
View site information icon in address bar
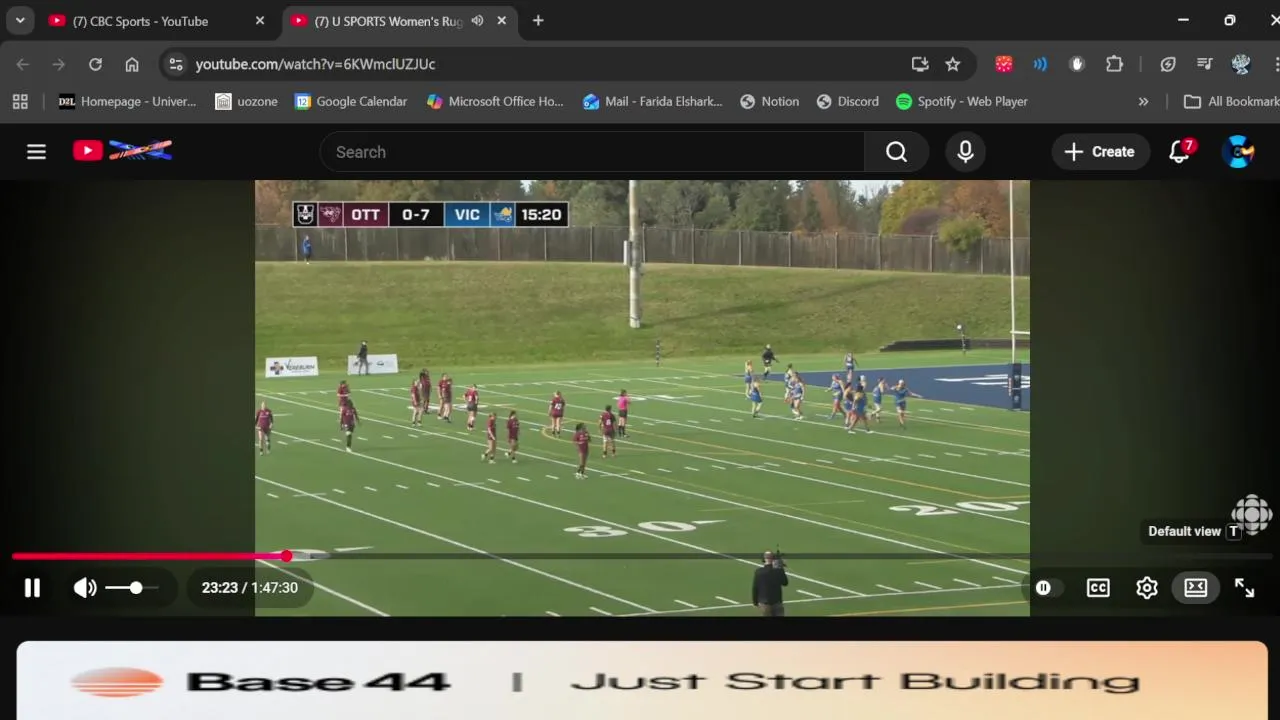tap(176, 64)
